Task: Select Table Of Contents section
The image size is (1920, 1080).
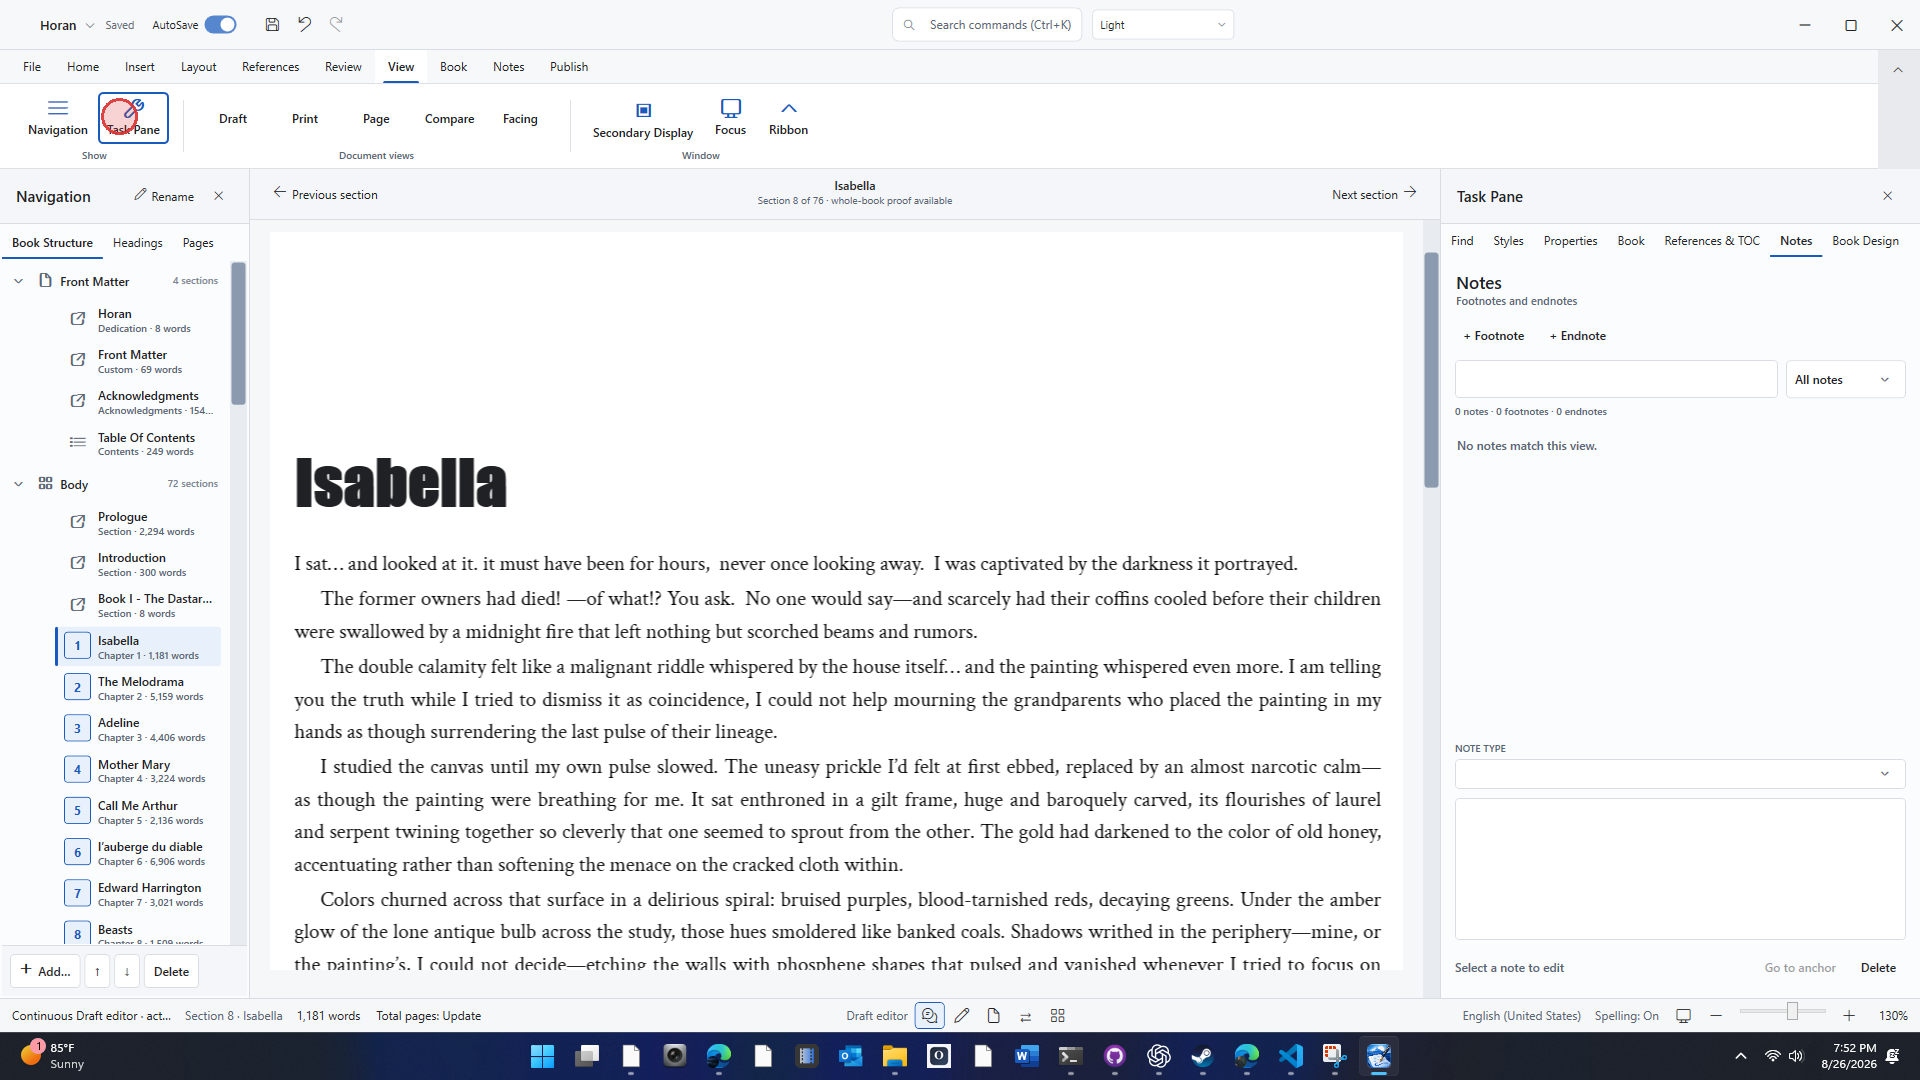Action: [138, 444]
